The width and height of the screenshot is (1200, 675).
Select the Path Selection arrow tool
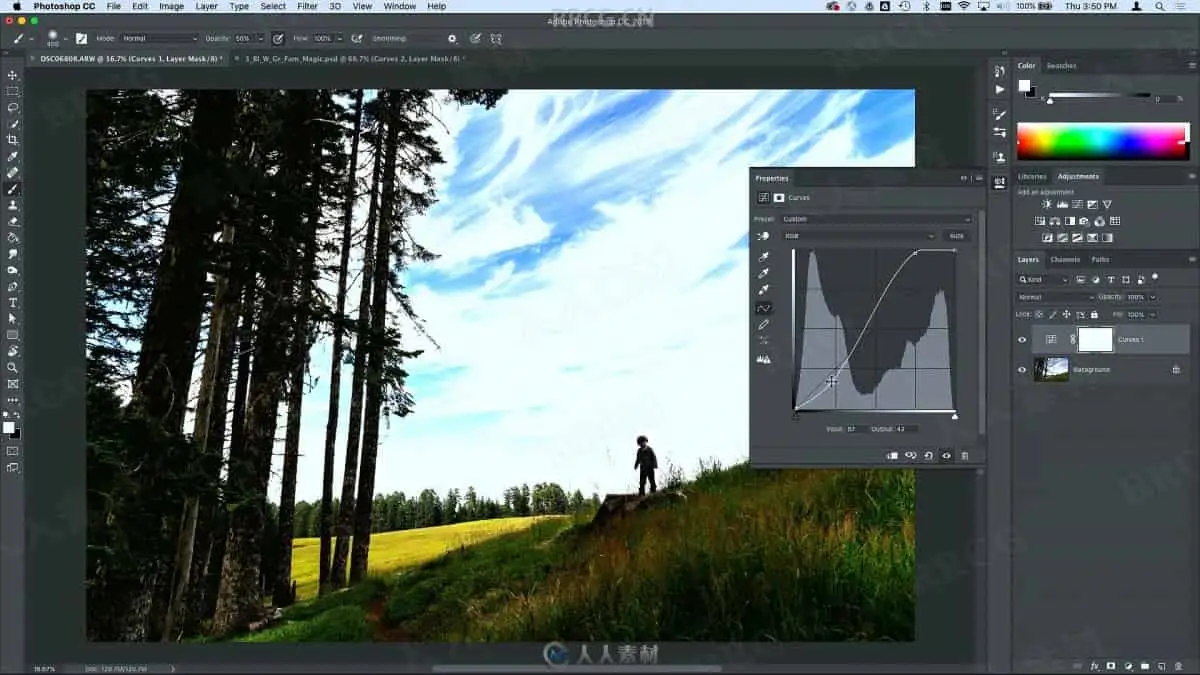(x=13, y=318)
